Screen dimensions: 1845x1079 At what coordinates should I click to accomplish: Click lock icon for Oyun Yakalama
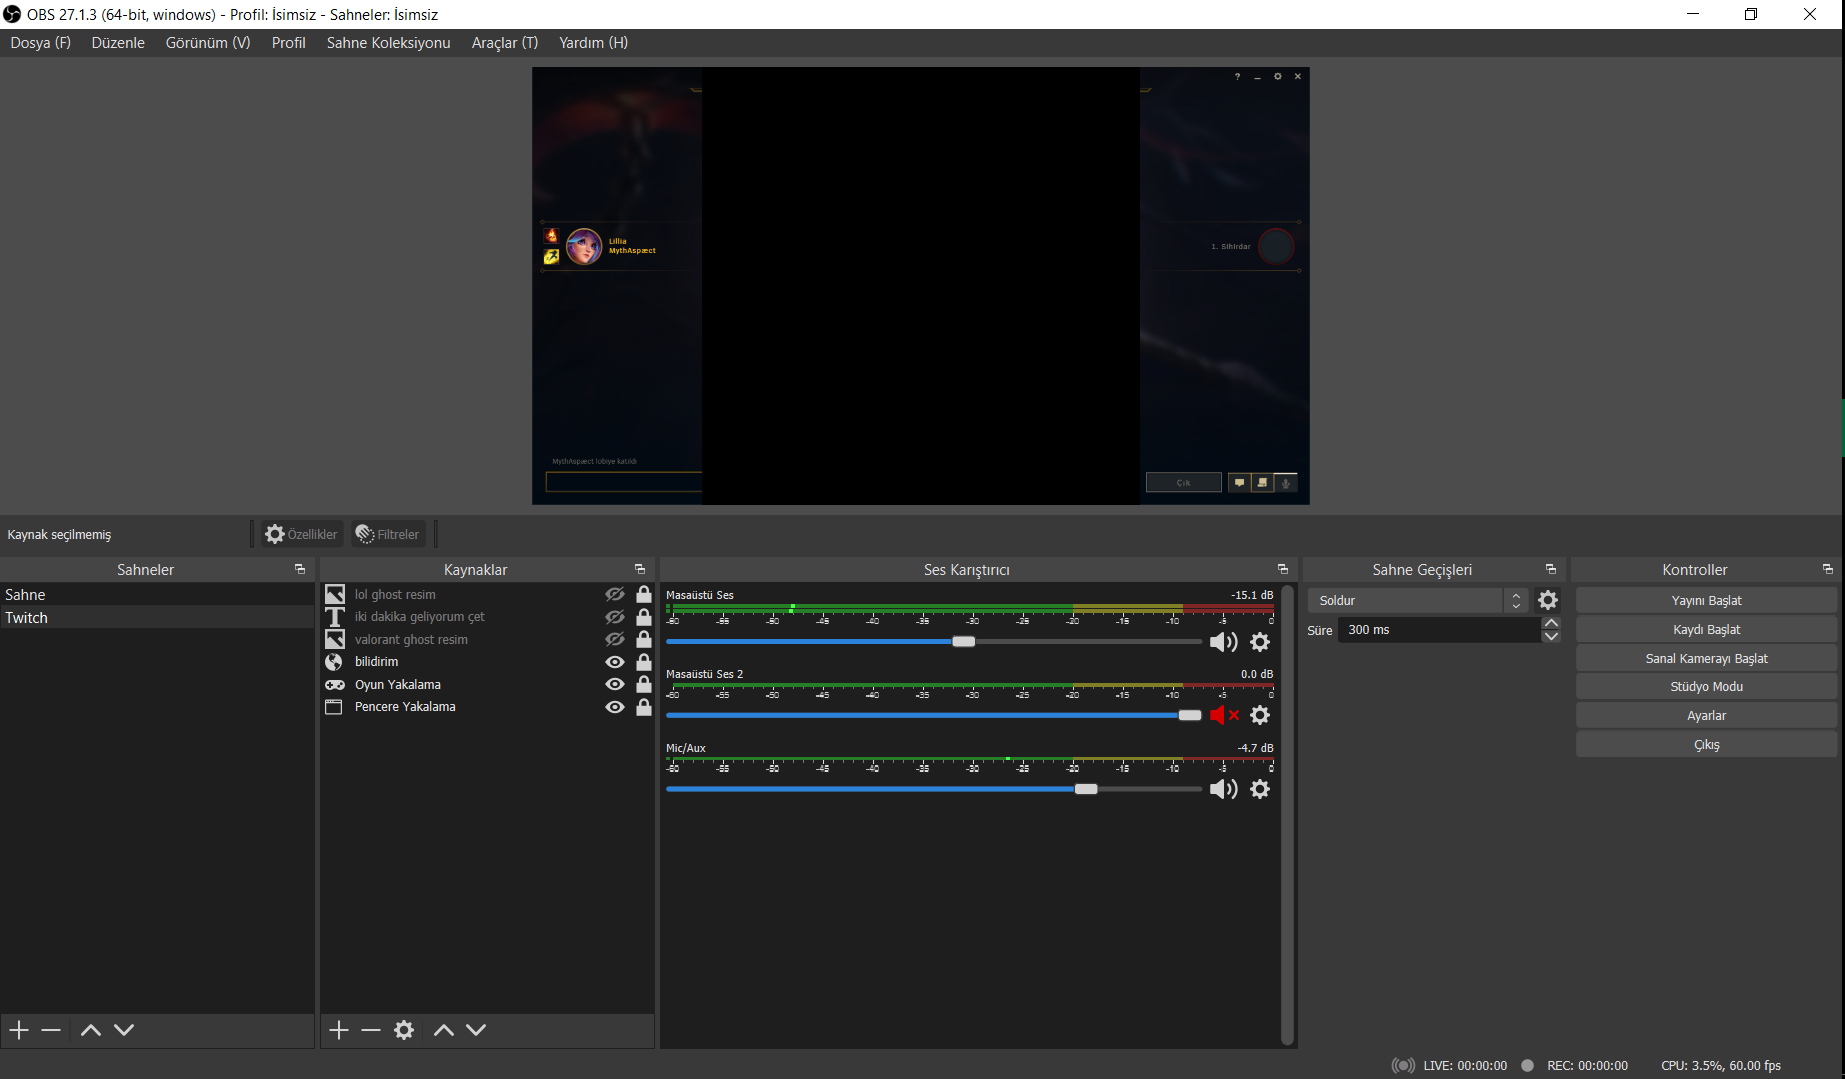click(x=644, y=684)
